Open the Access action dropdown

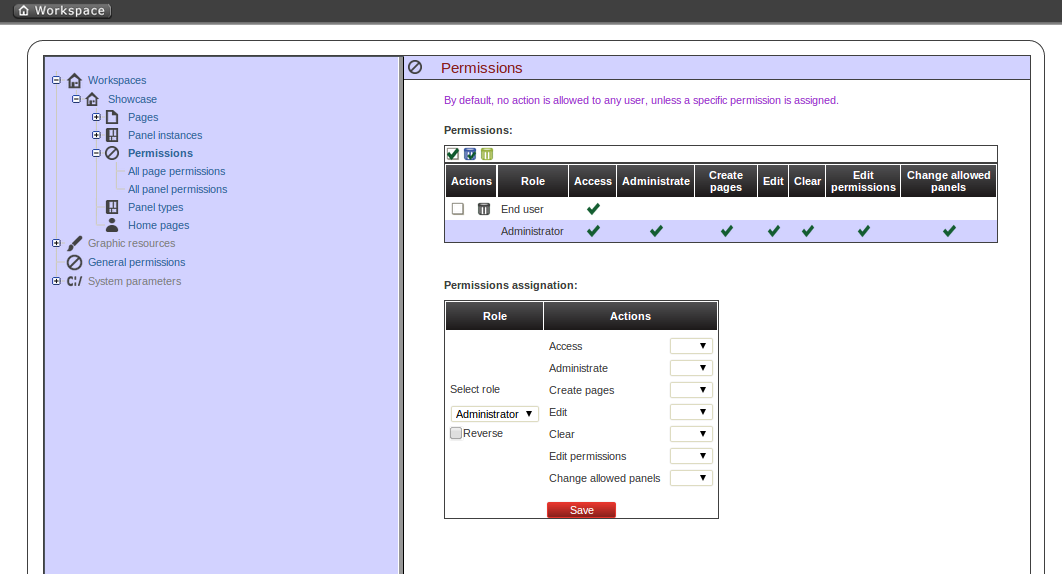tap(691, 346)
